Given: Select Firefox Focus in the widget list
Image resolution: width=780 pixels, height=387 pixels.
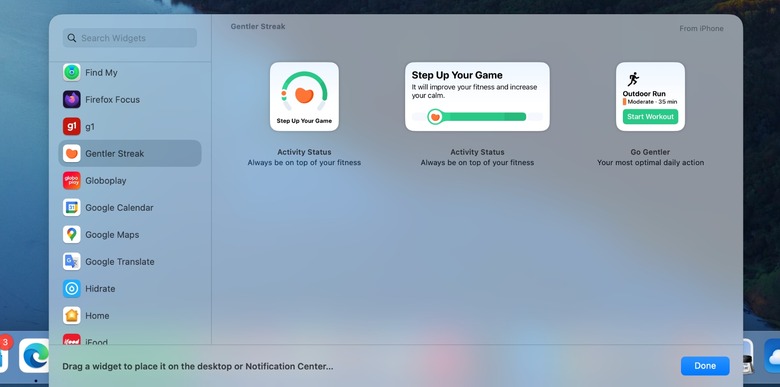Looking at the screenshot, I should pos(112,99).
